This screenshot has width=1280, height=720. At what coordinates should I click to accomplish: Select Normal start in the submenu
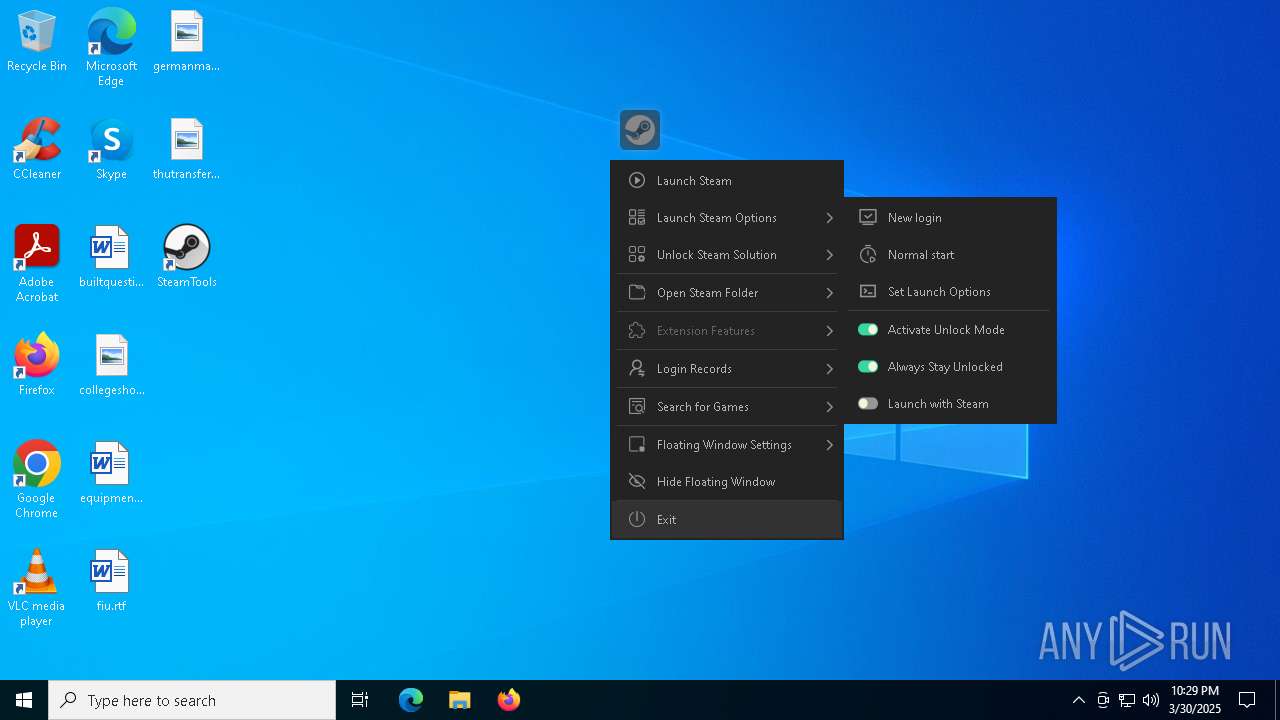(x=950, y=255)
